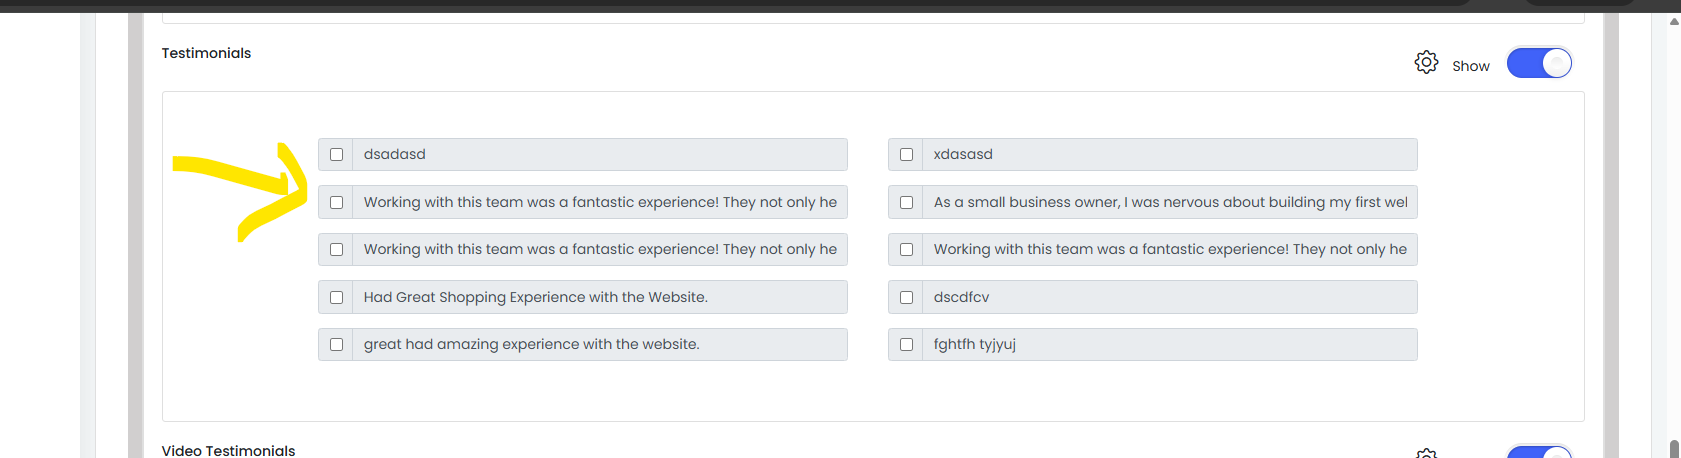Screen dimensions: 1681x458
Task: Toggle the Video Testimonials show switch
Action: pyautogui.click(x=1539, y=452)
